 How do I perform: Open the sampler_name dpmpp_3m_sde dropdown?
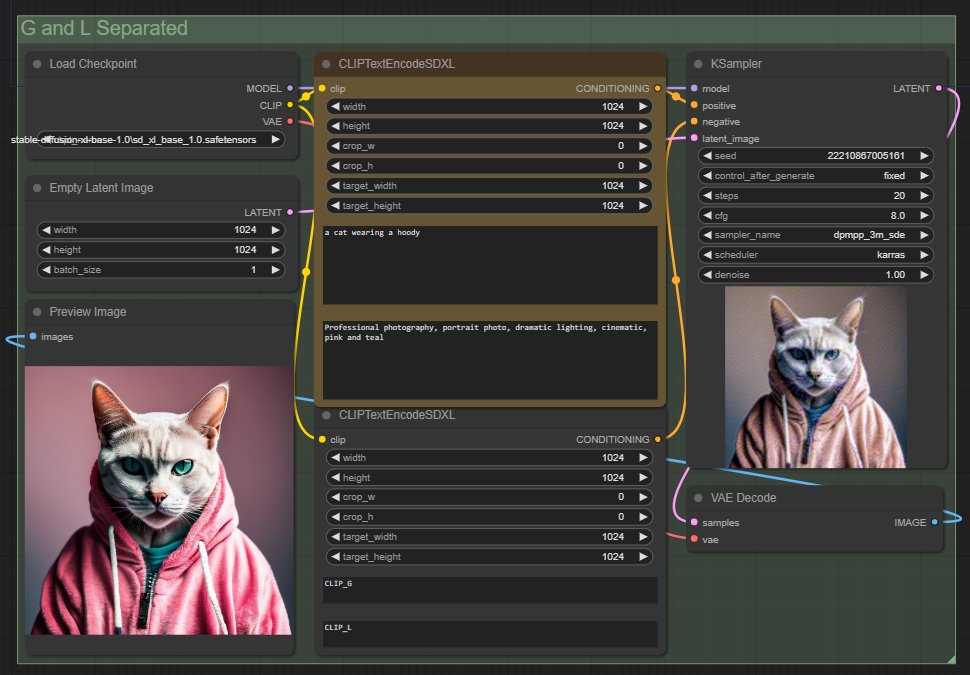coord(815,235)
